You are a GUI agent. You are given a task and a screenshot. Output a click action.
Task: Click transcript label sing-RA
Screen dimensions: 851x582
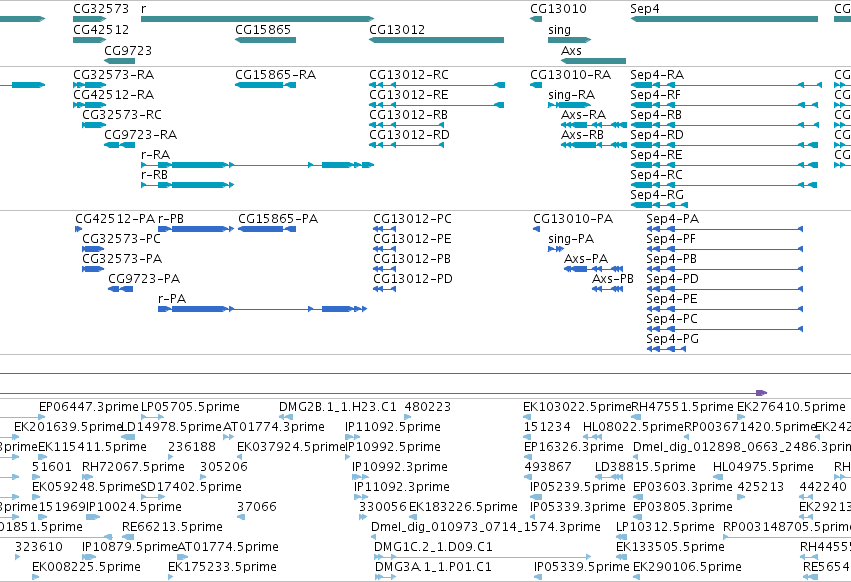point(571,94)
